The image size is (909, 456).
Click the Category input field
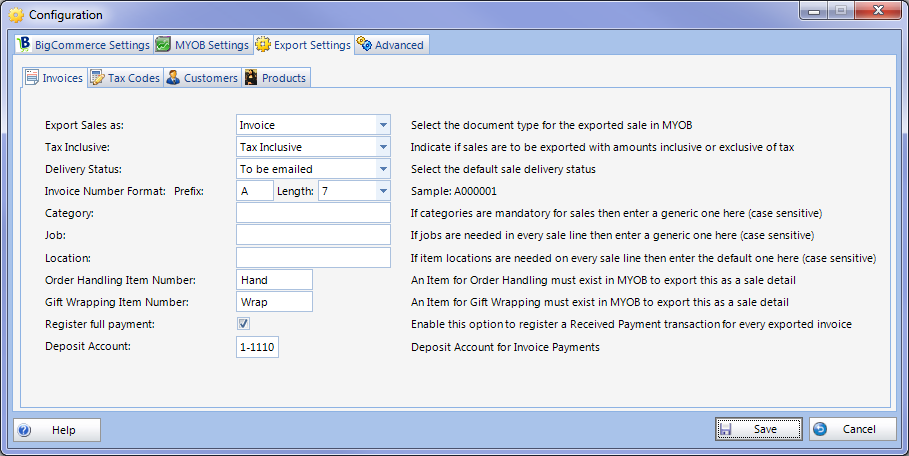tap(313, 213)
